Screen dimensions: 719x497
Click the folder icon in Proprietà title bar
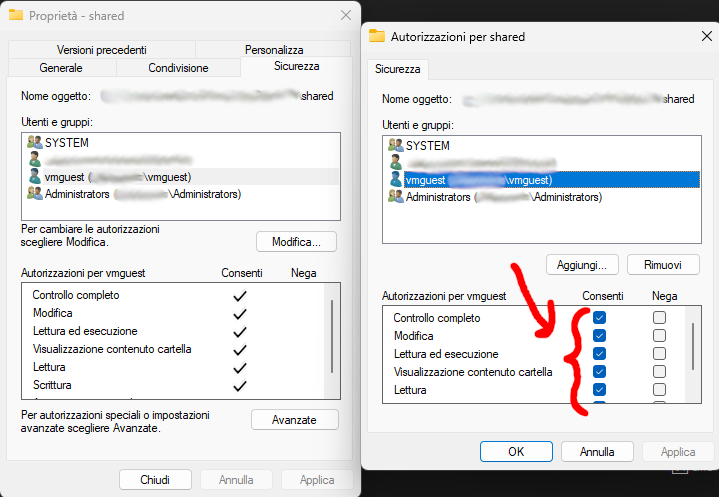[16, 15]
